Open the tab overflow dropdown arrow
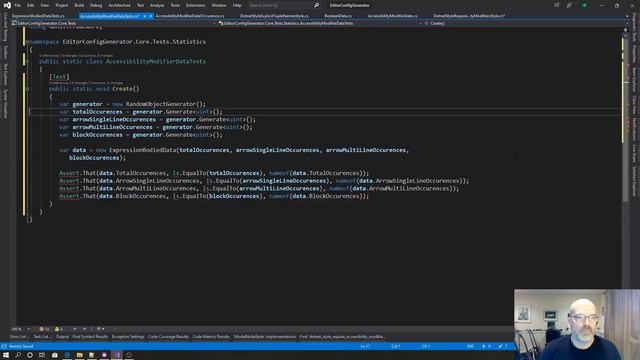 tap(627, 16)
